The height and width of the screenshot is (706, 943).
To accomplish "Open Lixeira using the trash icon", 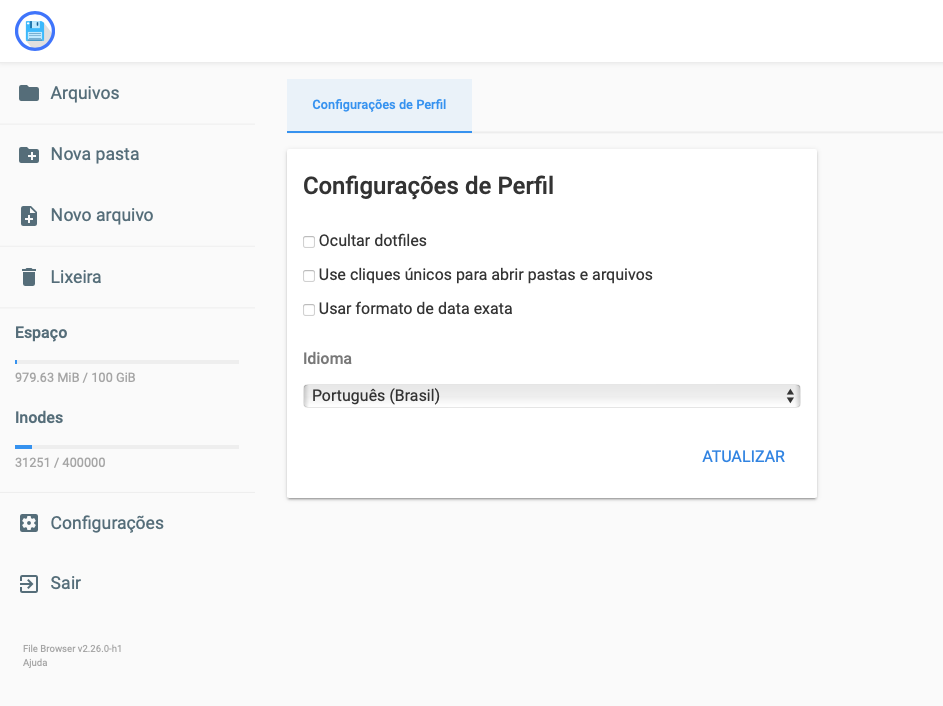I will click(28, 277).
